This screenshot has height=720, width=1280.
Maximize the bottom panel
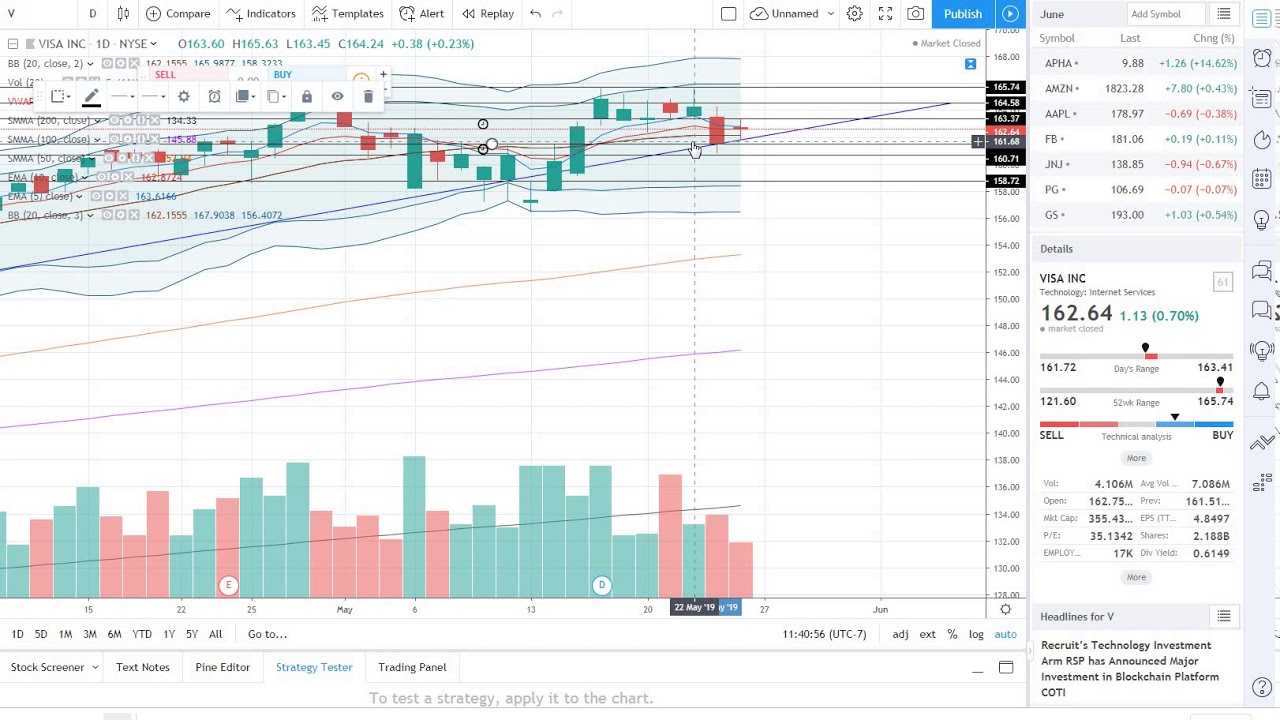coord(1006,668)
